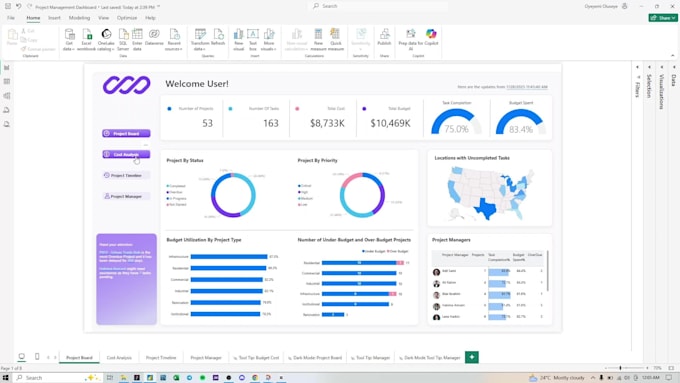Open the user account icon
680x383 pixels.
(624, 6)
